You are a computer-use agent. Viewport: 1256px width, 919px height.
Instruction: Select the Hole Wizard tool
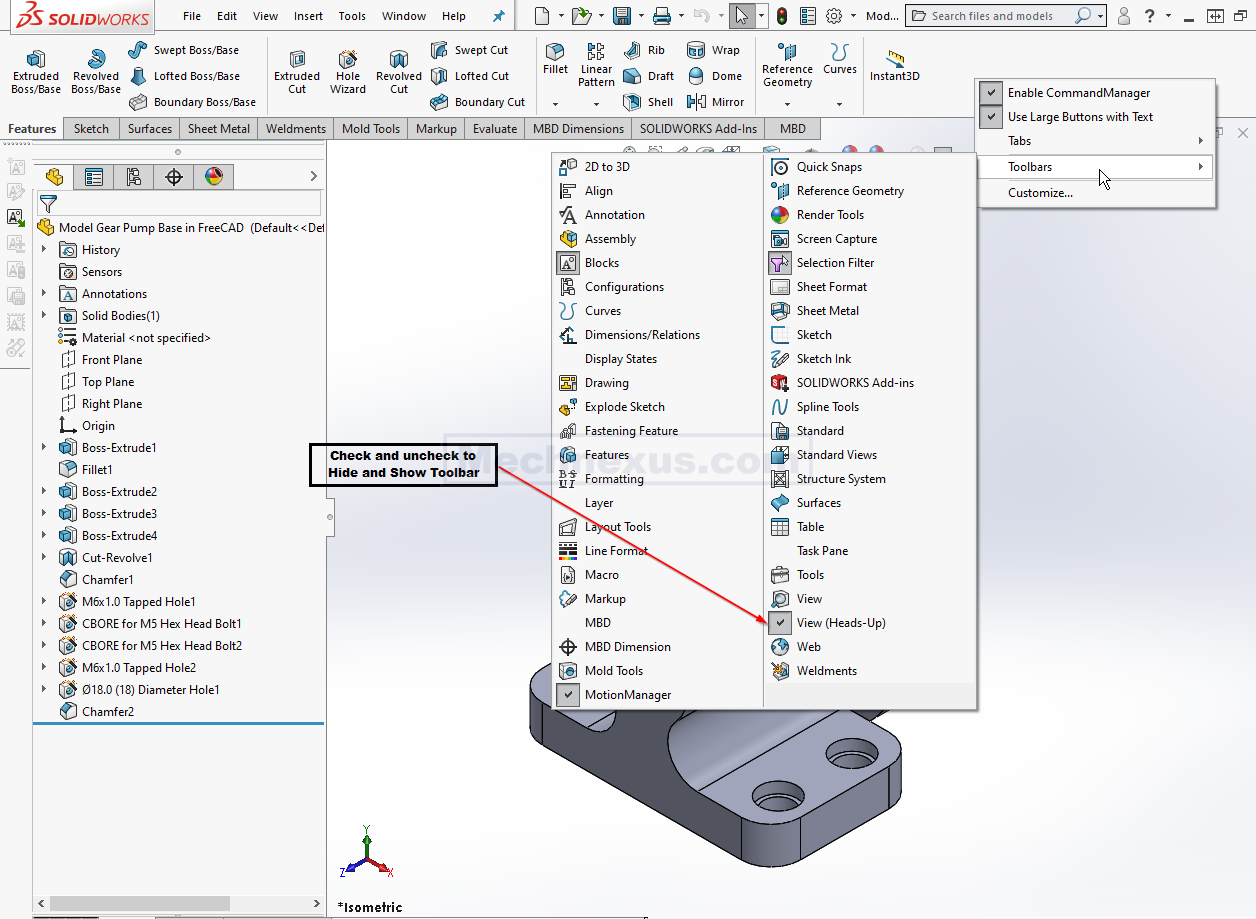(x=347, y=61)
